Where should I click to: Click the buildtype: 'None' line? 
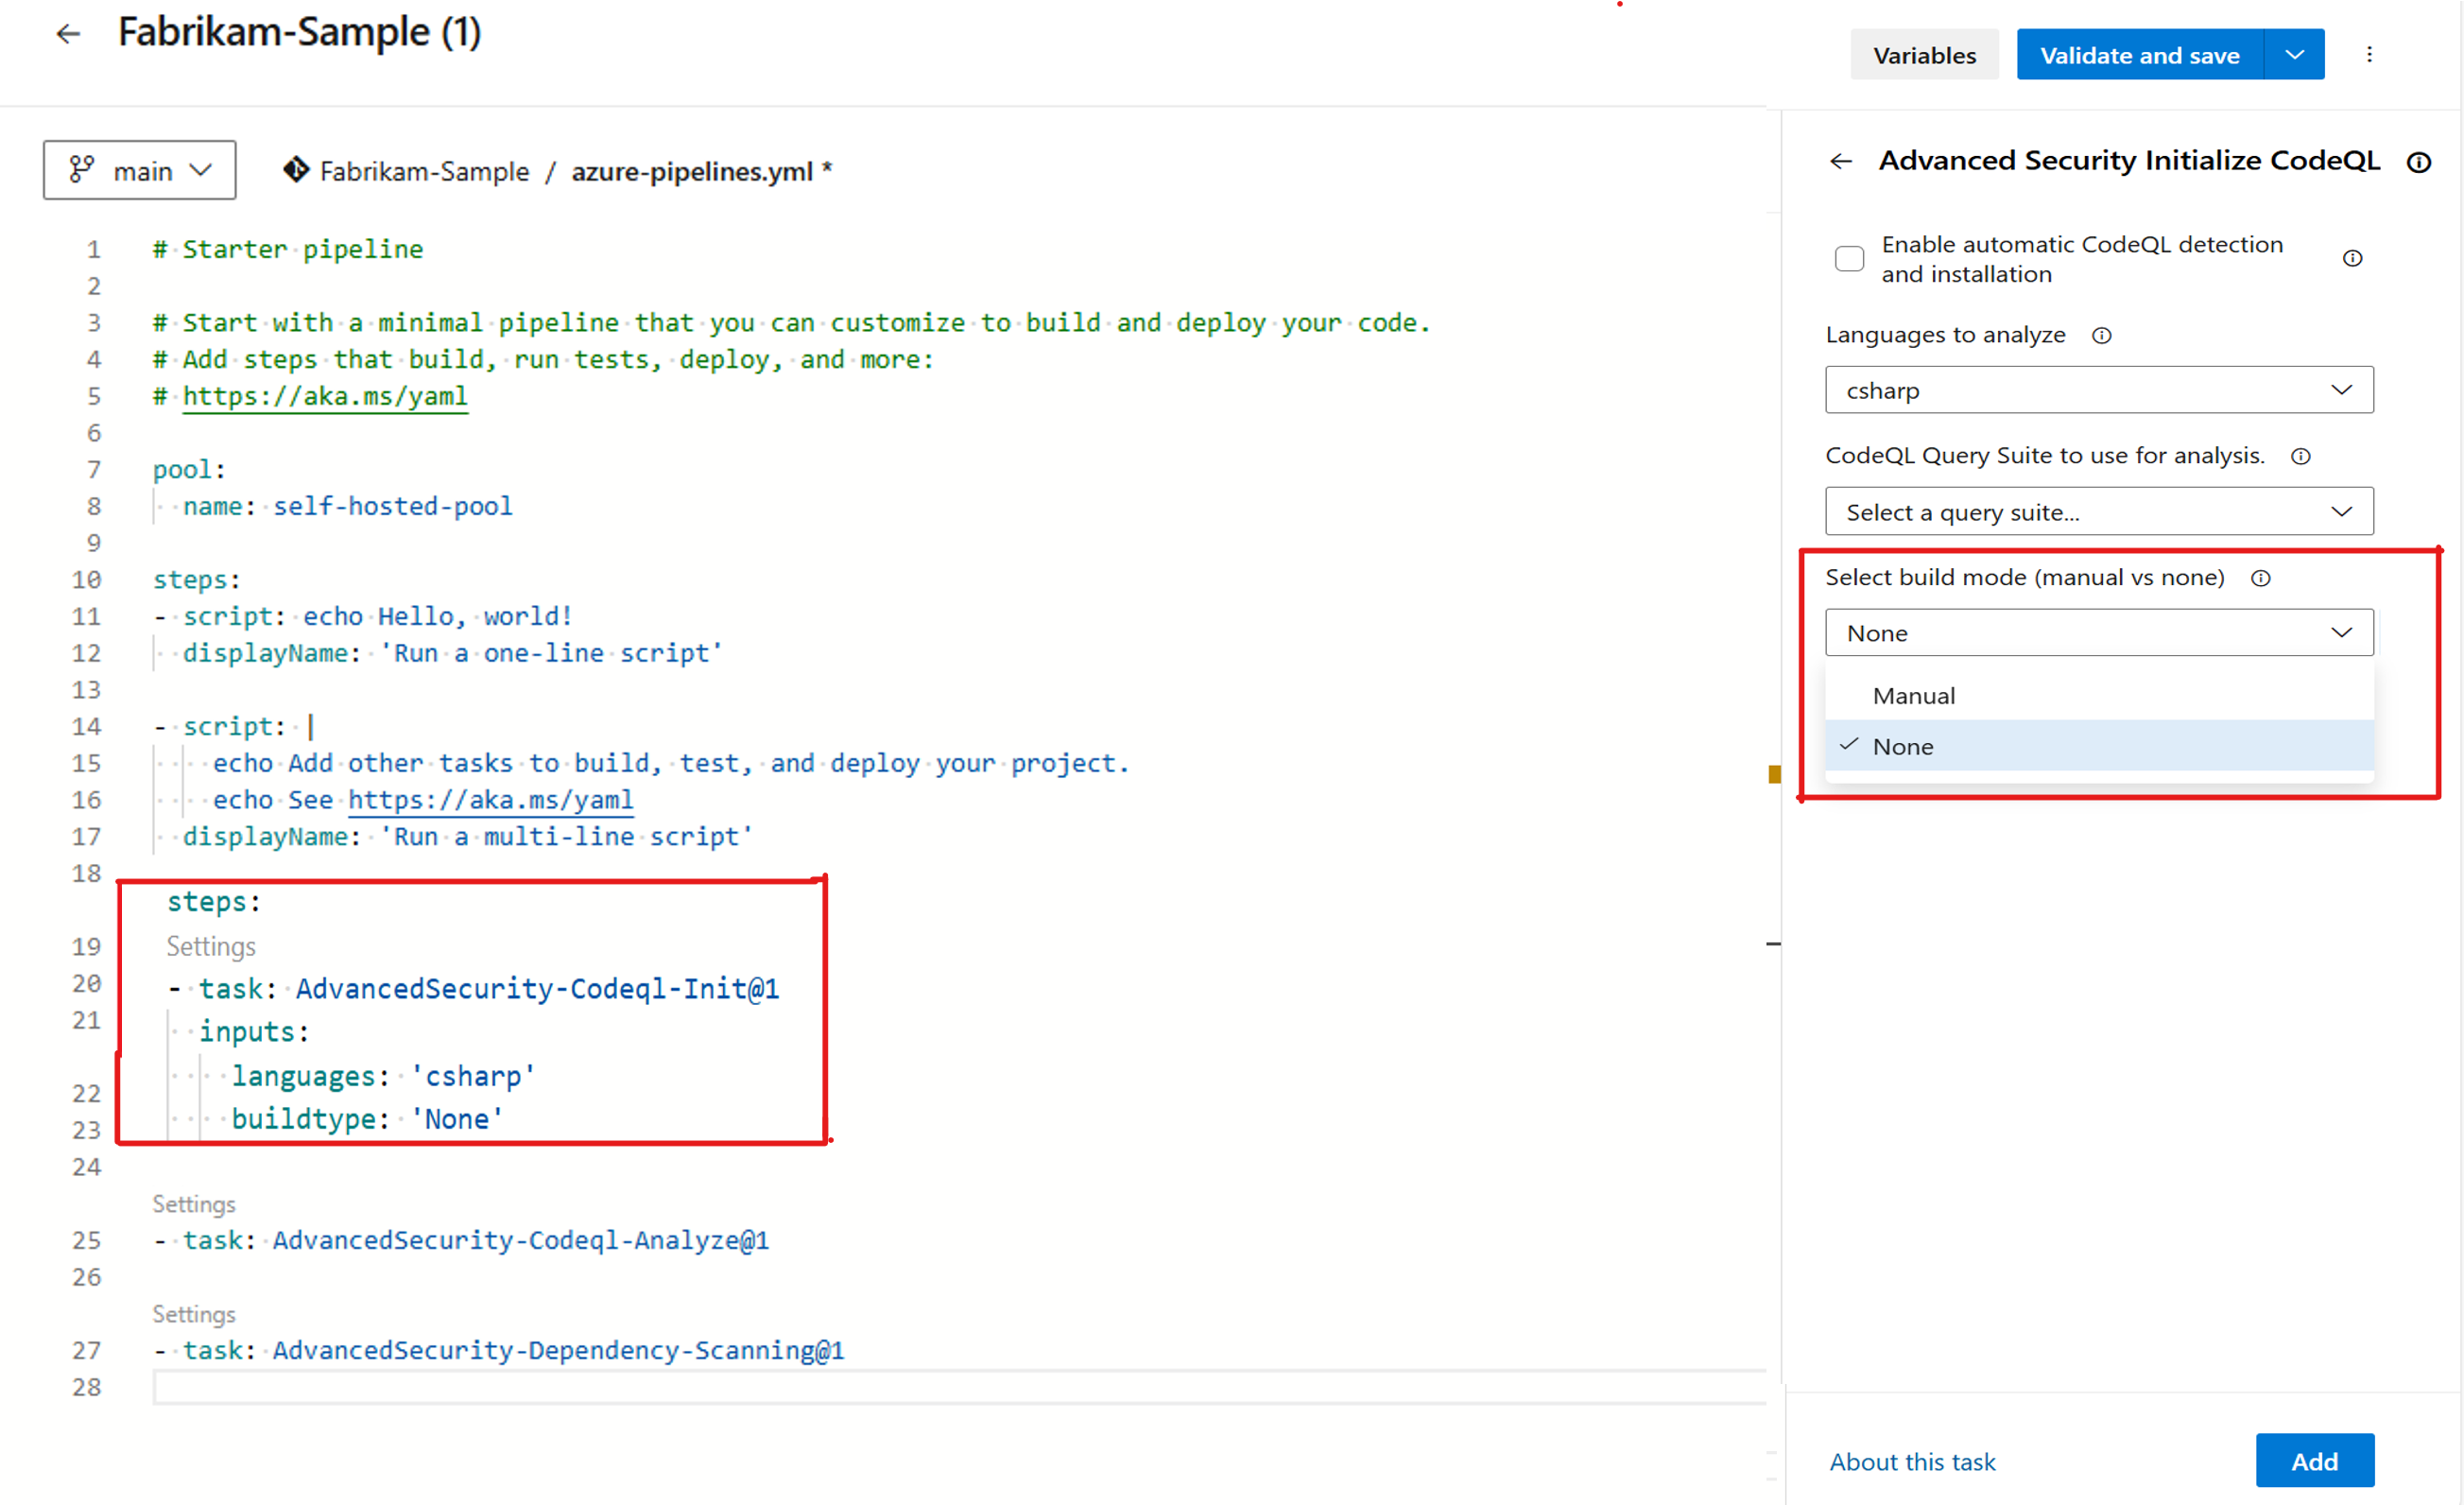coord(367,1119)
